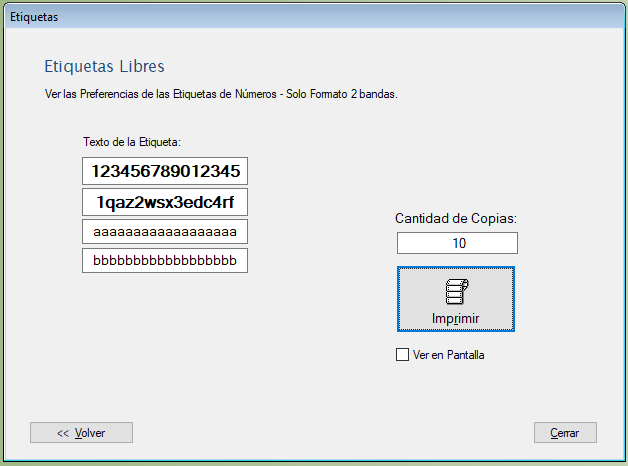Screen dimensions: 628x466
Task: Click the 'Texto de la Etiqueta:' label
Action: point(131,142)
